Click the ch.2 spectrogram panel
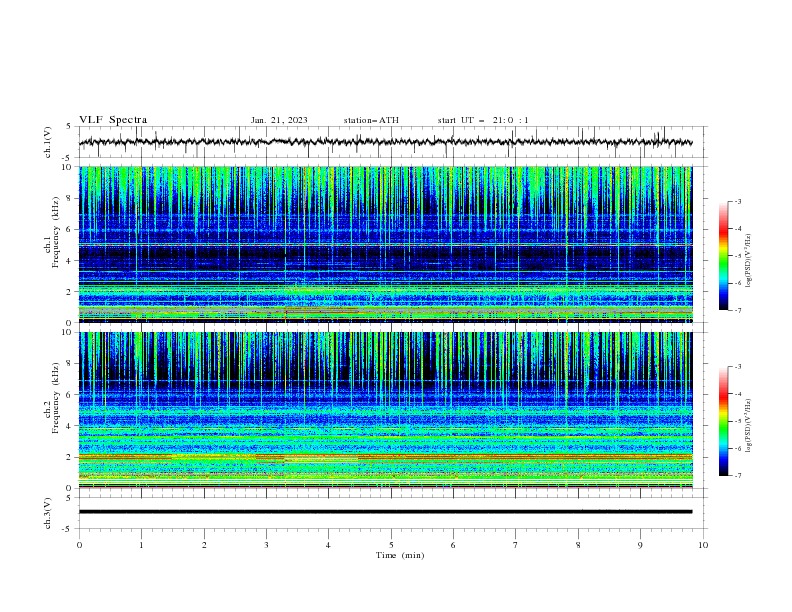Screen dimensions: 792x612 (x=385, y=410)
